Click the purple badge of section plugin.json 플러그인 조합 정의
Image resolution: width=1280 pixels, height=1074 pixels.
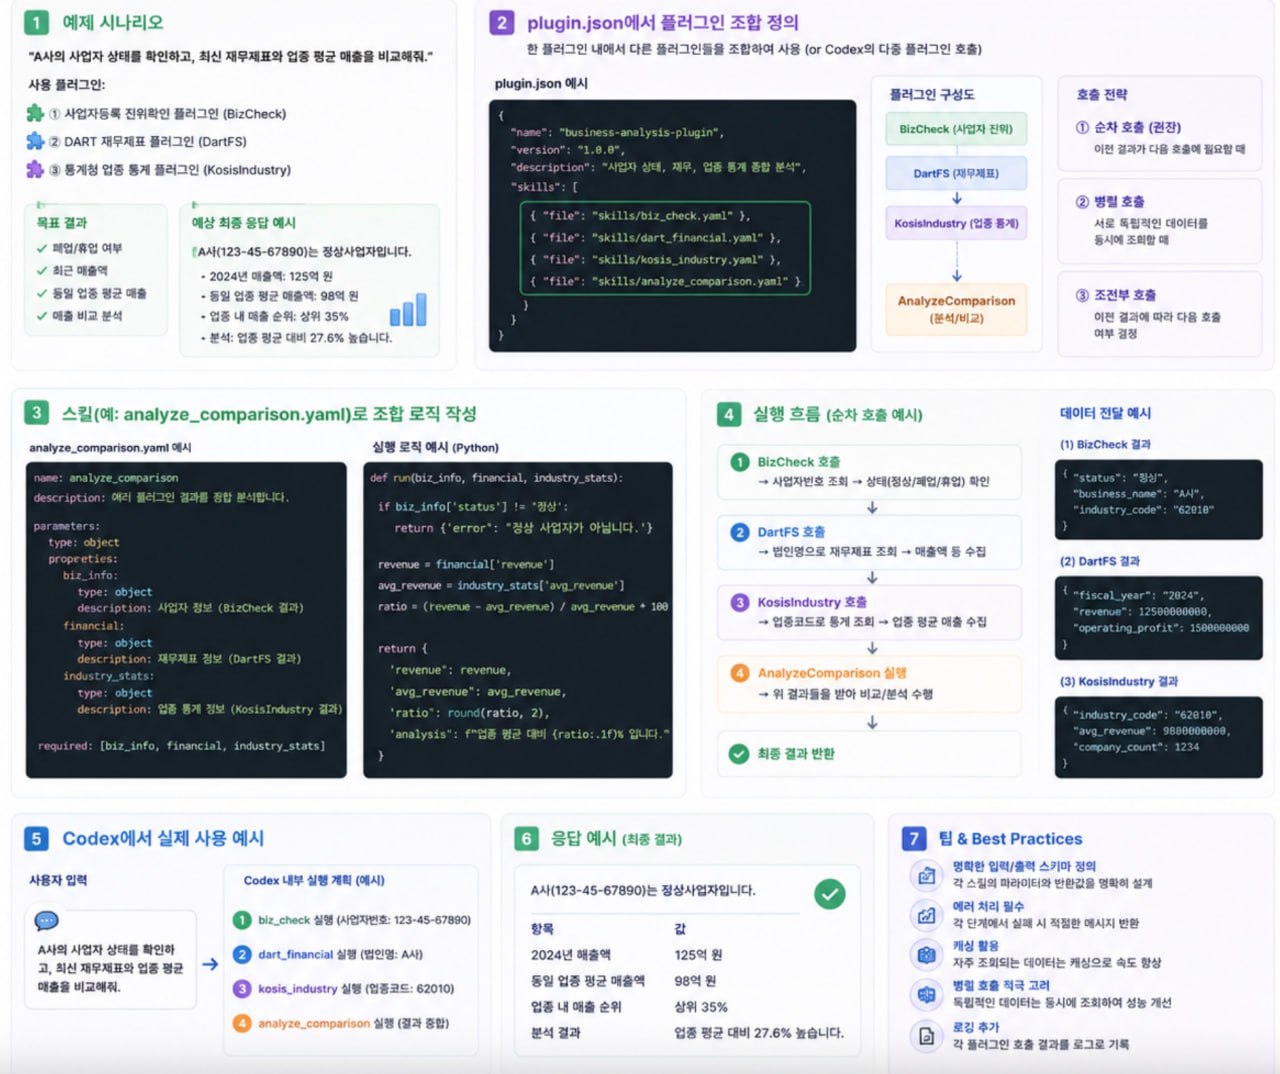coord(502,22)
